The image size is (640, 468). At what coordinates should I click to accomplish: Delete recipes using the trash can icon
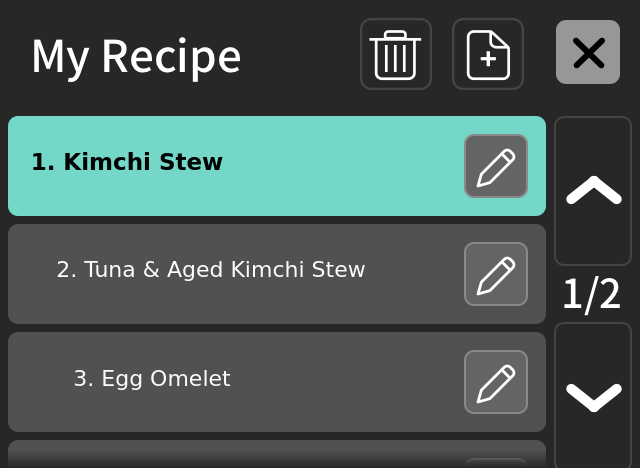(x=396, y=54)
